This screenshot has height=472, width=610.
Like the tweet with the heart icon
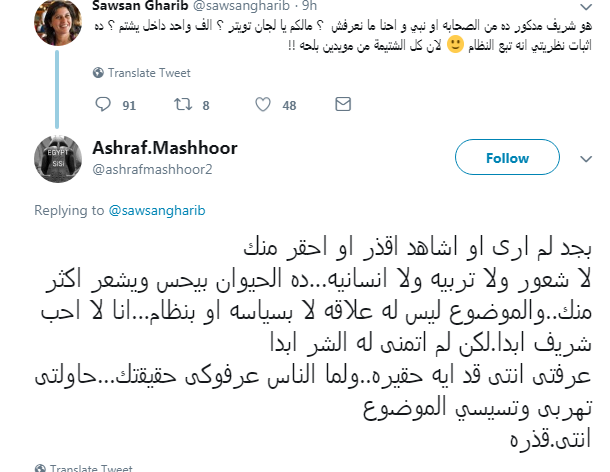(x=263, y=105)
